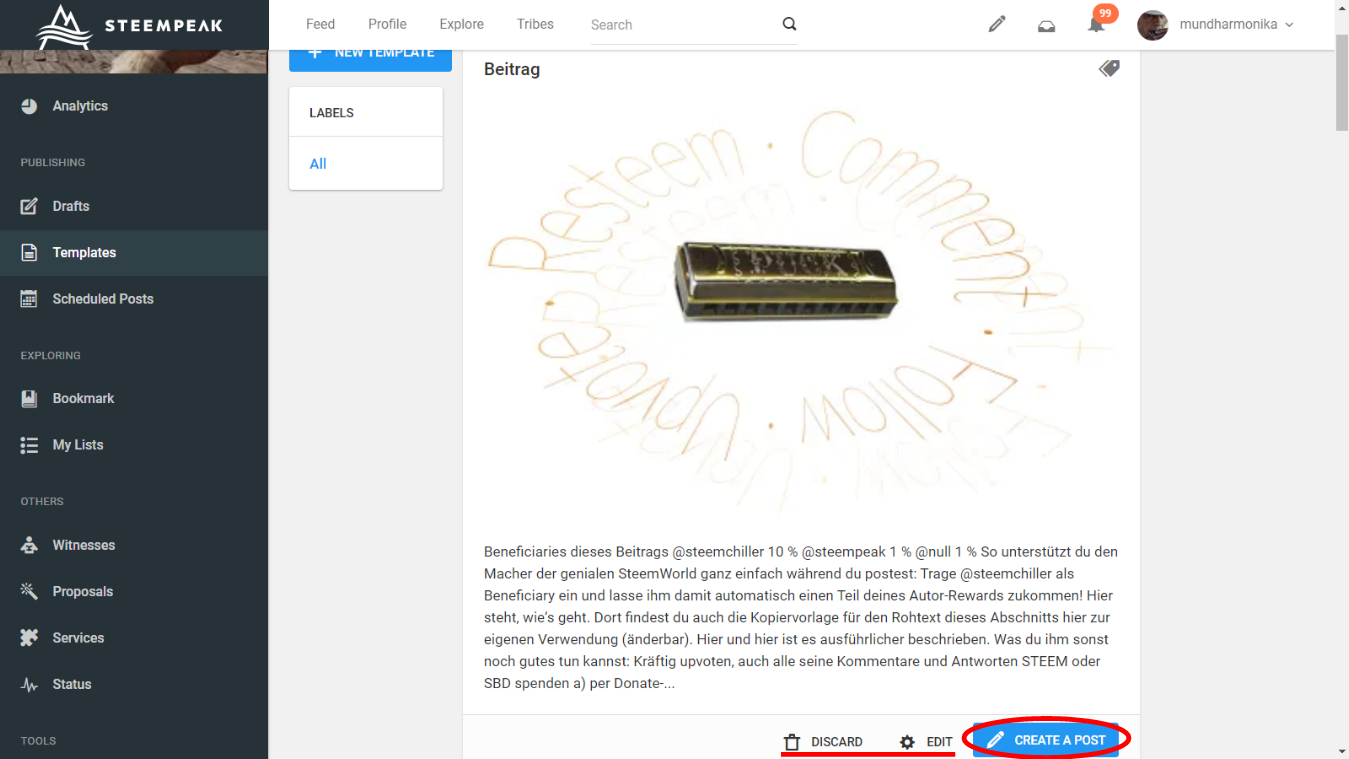Click the trash icon beside DISCARD

pyautogui.click(x=792, y=742)
